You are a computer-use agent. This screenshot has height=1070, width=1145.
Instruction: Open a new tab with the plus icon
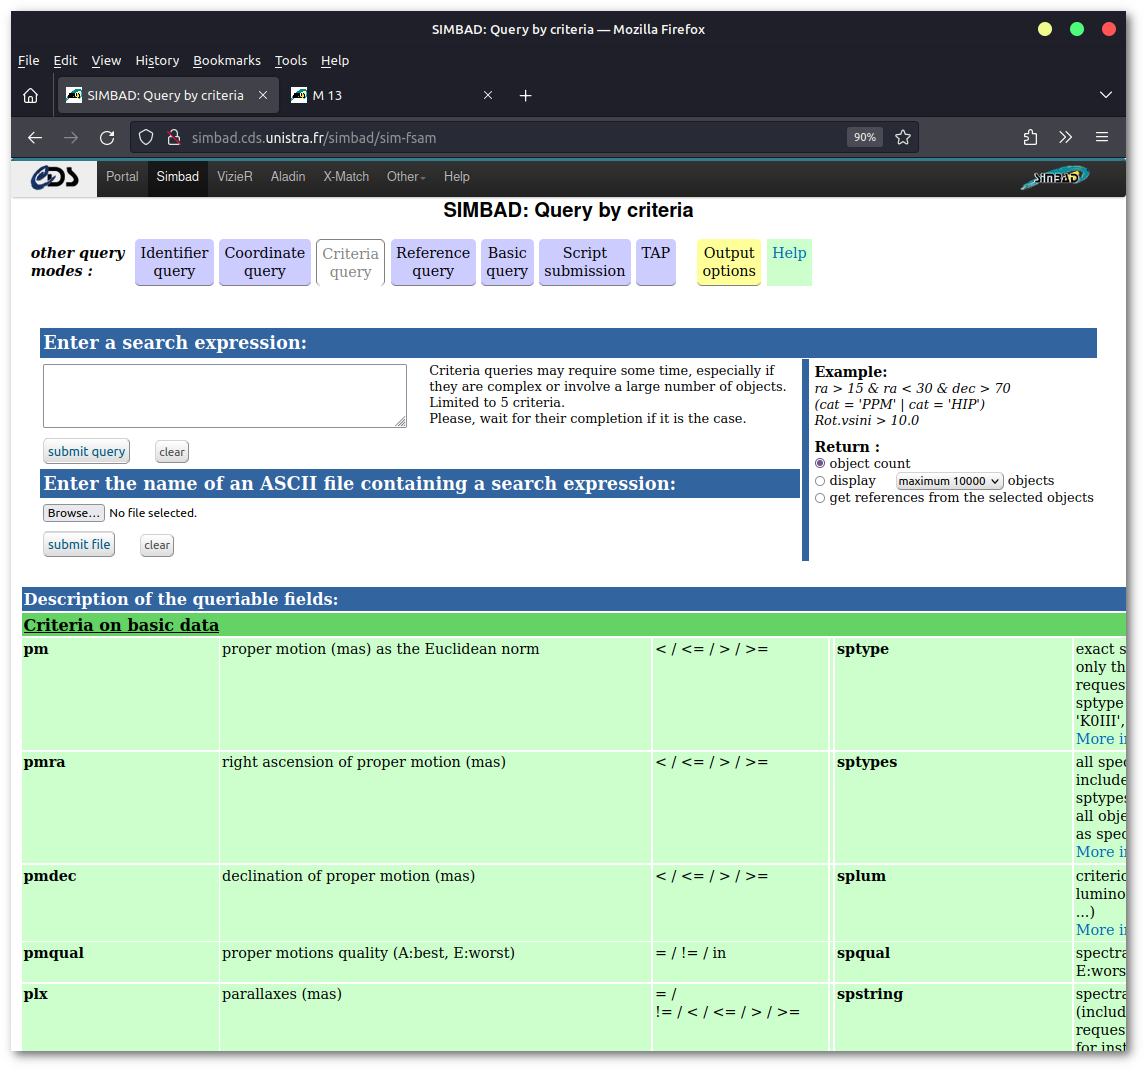[525, 96]
